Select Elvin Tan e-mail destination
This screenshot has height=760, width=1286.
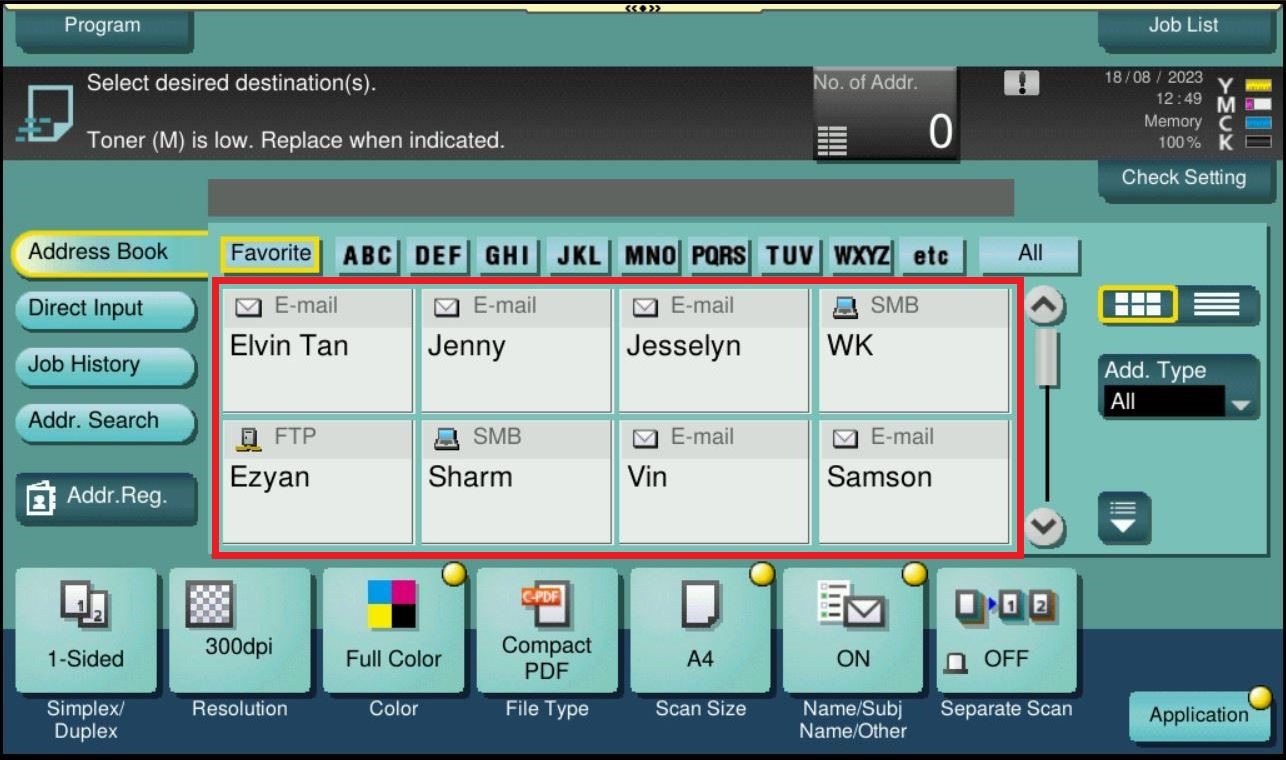316,350
